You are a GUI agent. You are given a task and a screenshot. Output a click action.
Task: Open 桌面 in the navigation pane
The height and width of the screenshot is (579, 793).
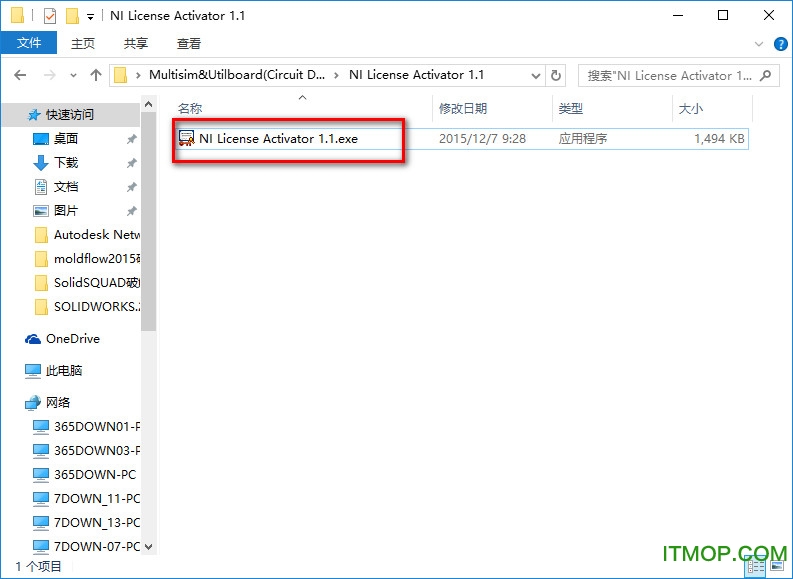coord(66,139)
